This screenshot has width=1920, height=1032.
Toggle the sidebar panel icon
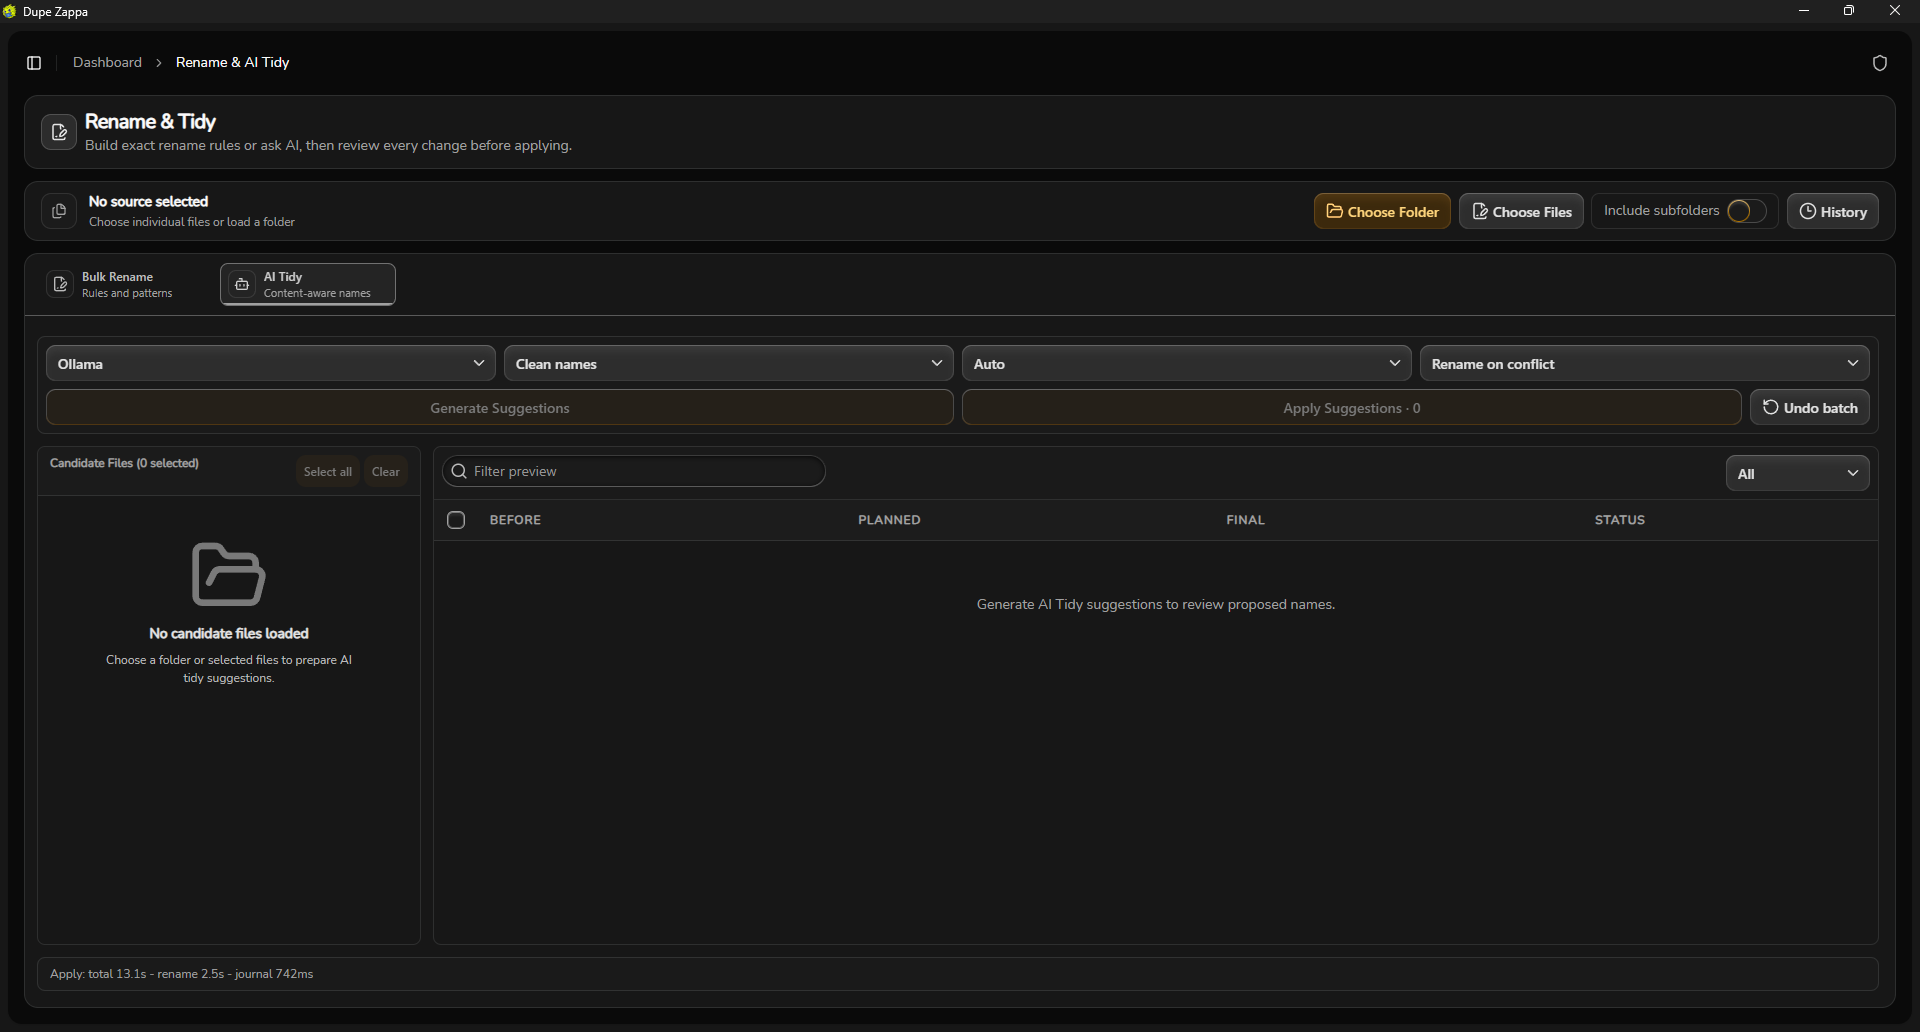(x=34, y=63)
